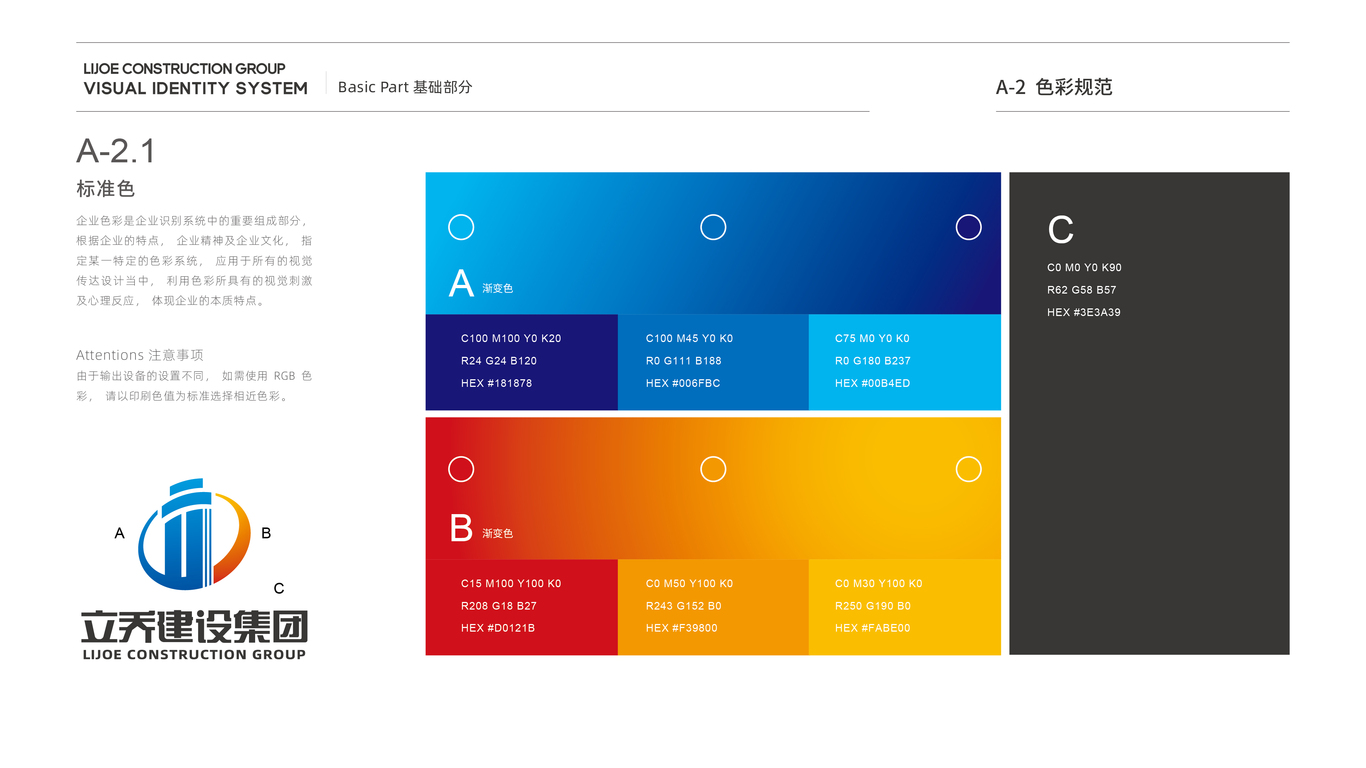Click the LIJOE CONSTRUCTION GROUP caption beneath the logo

[194, 655]
